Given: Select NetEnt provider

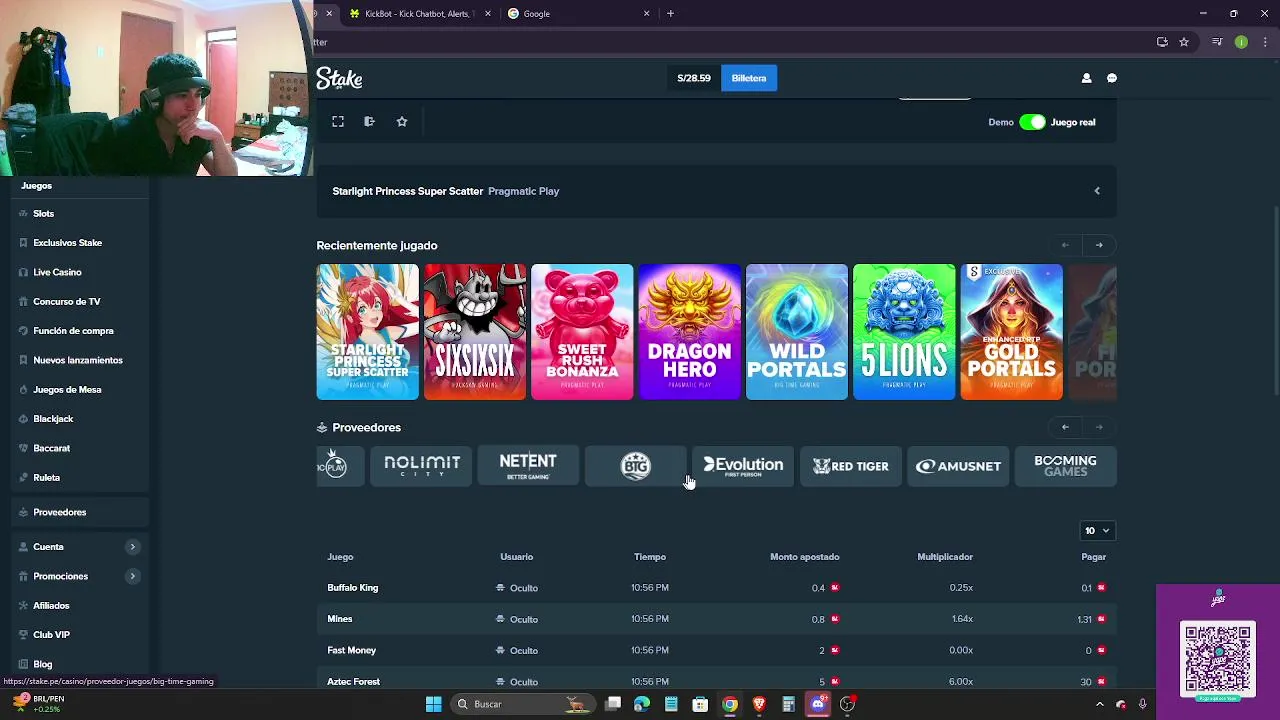Looking at the screenshot, I should coord(528,466).
